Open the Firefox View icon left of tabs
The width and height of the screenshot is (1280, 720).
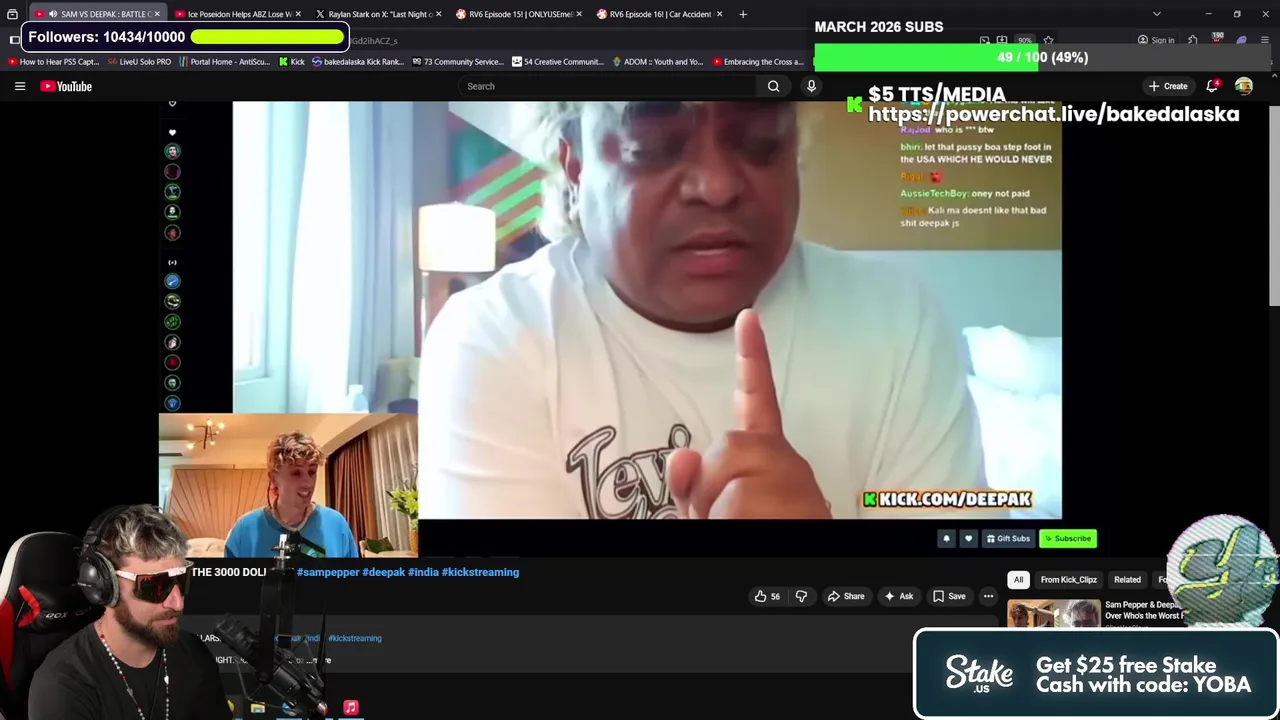pos(12,14)
